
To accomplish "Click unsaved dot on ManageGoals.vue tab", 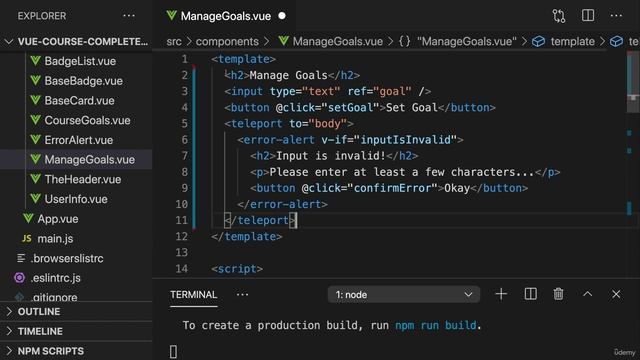I will point(282,16).
